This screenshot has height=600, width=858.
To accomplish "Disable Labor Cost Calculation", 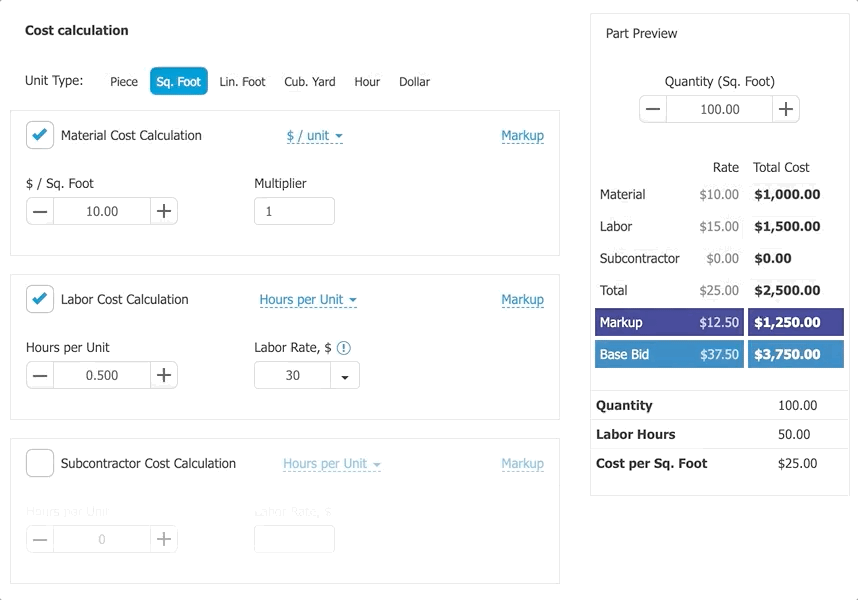I will click(x=40, y=299).
